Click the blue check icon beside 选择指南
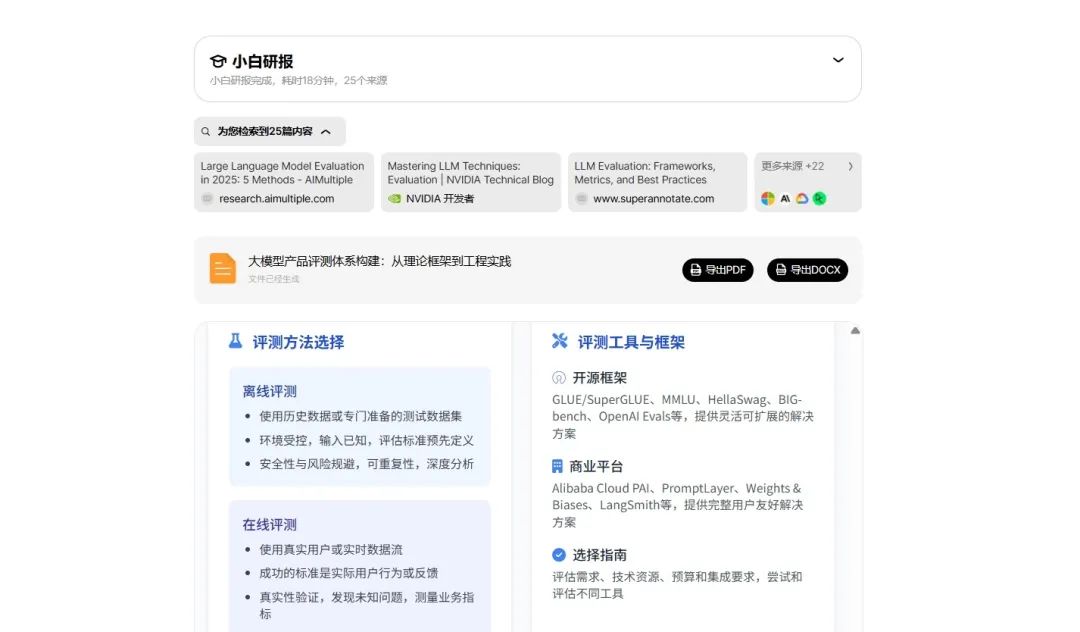The width and height of the screenshot is (1080, 632). 559,555
